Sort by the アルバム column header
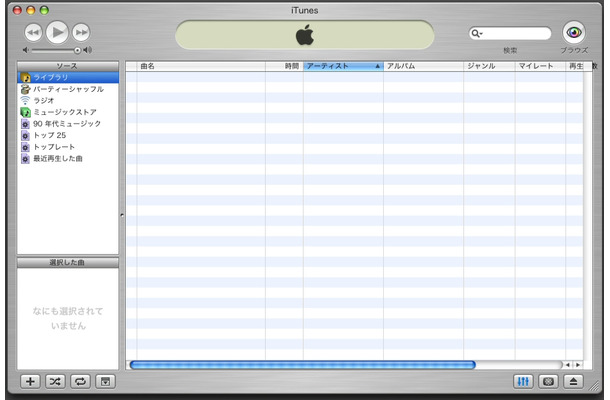Image resolution: width=610 pixels, height=400 pixels. pyautogui.click(x=424, y=66)
